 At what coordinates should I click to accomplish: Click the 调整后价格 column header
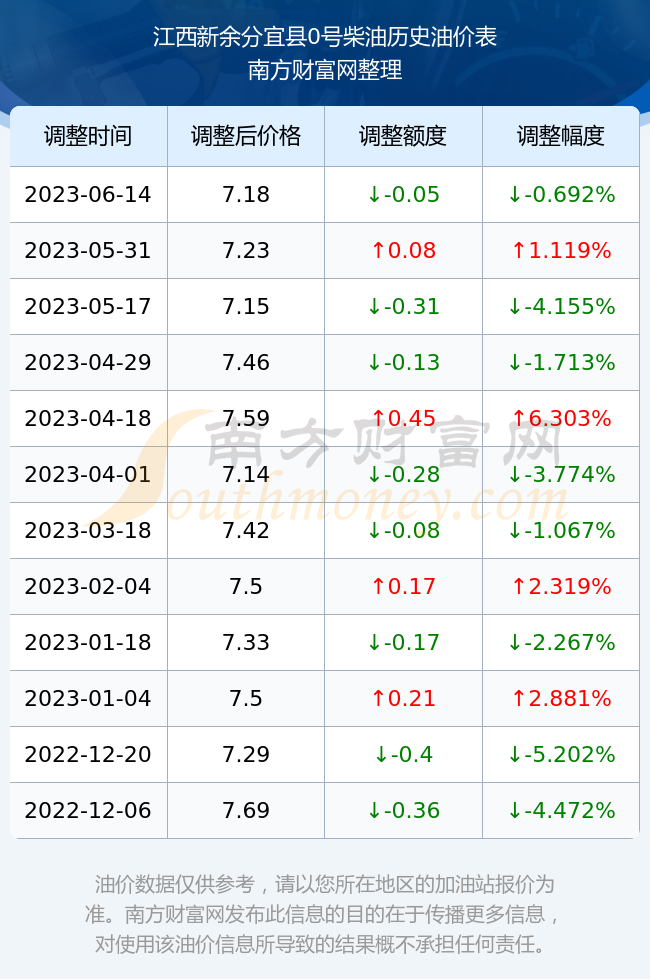pyautogui.click(x=246, y=136)
